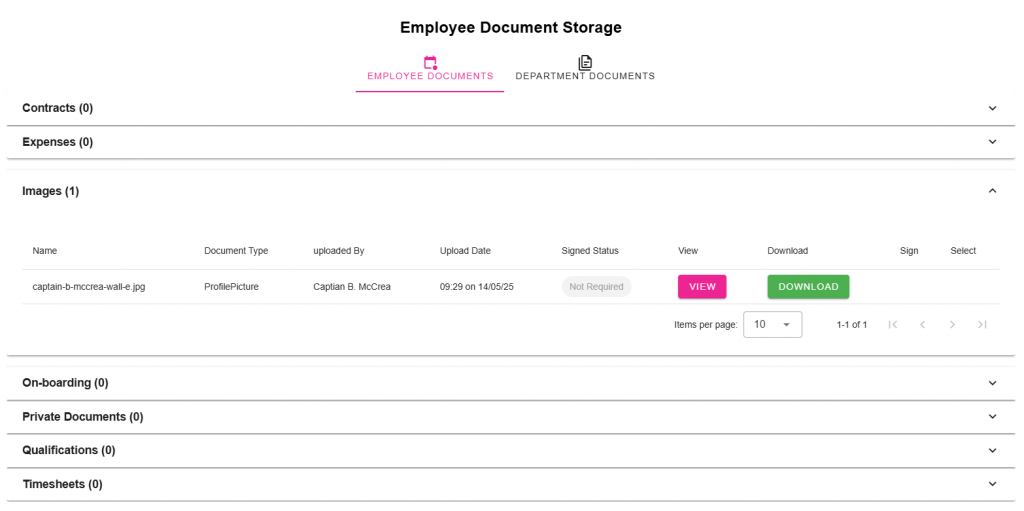Screen dimensions: 1024x511
Task: Jump to last page of results
Action: (982, 324)
